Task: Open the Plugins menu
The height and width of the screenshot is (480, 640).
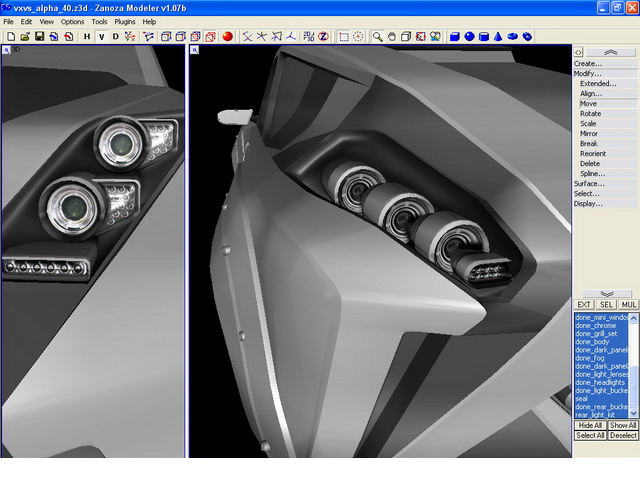Action: (x=125, y=21)
